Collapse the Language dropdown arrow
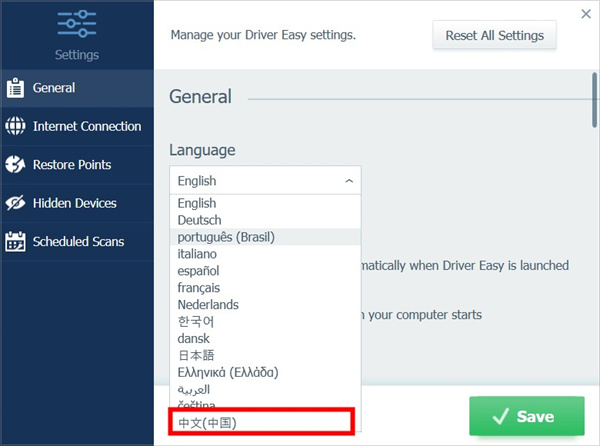The height and width of the screenshot is (446, 600). click(x=348, y=181)
